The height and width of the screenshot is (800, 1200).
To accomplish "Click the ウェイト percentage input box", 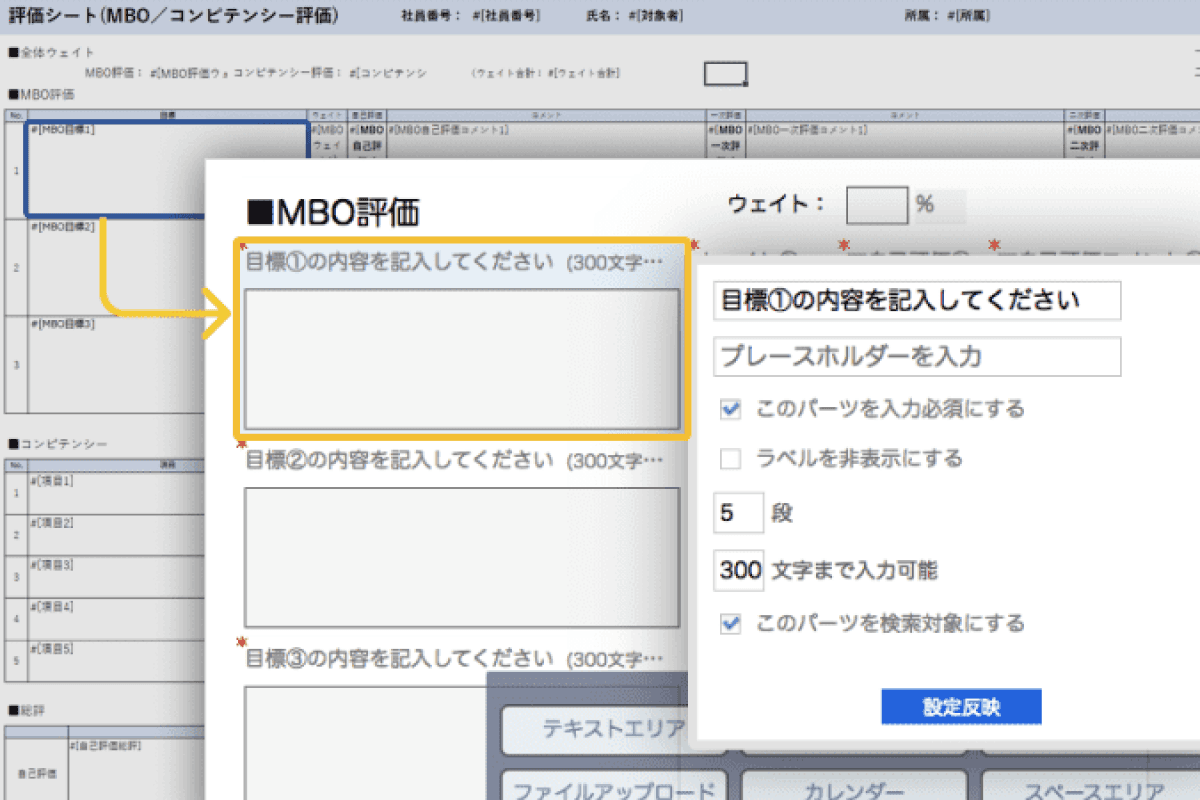I will (x=876, y=205).
